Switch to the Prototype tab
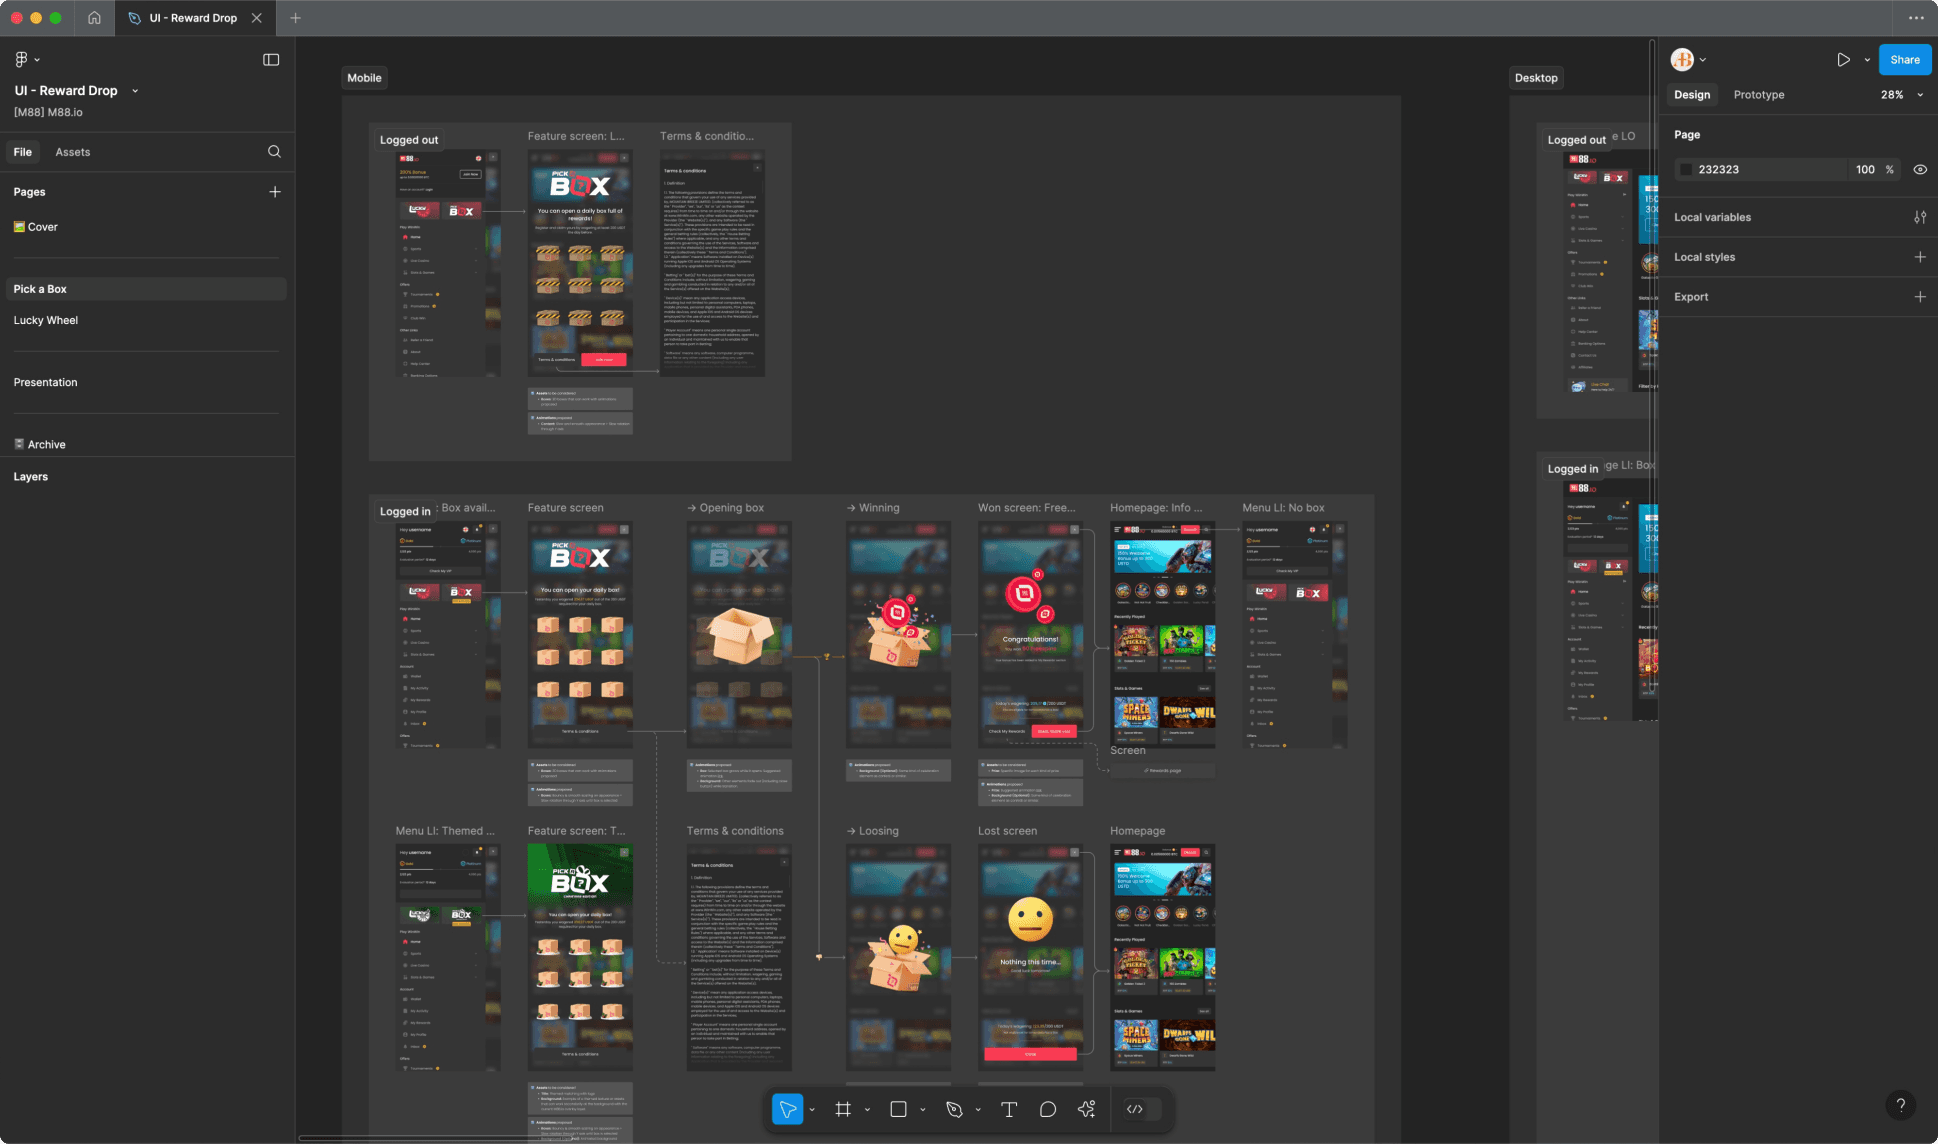The width and height of the screenshot is (1938, 1144). click(1758, 94)
